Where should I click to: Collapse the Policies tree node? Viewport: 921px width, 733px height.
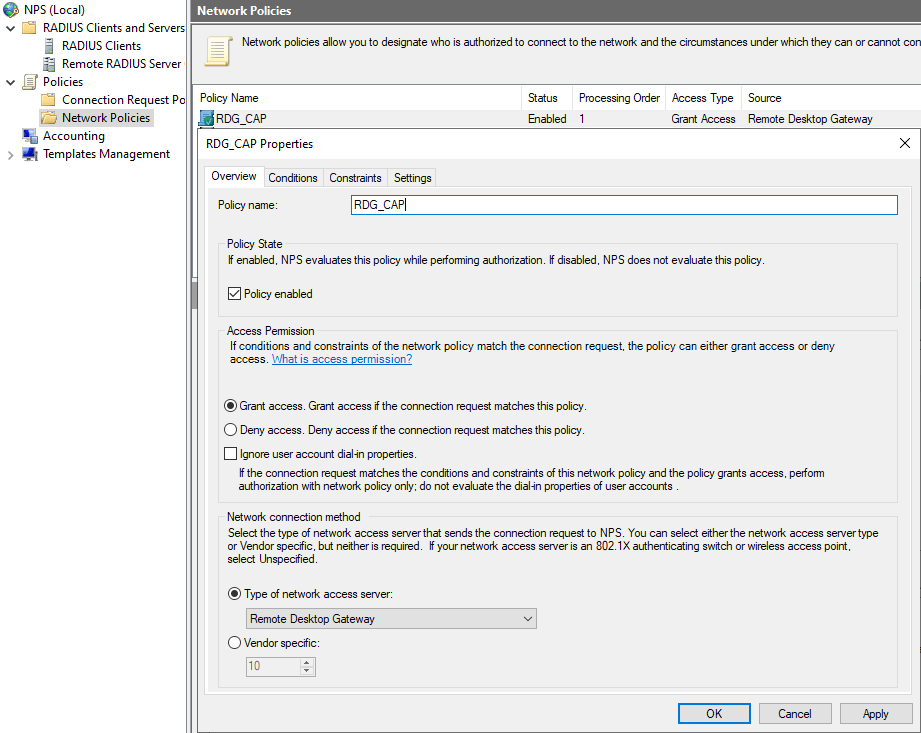11,82
